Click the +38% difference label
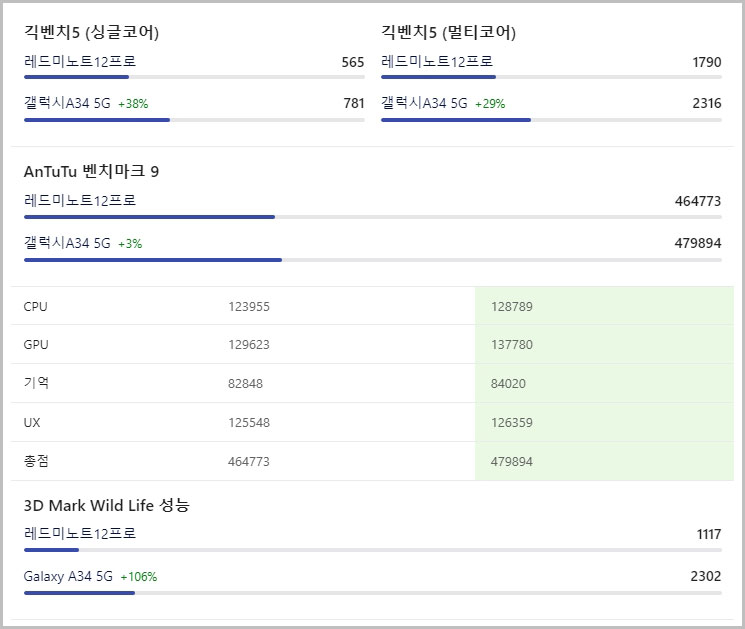Image resolution: width=745 pixels, height=629 pixels. (133, 104)
